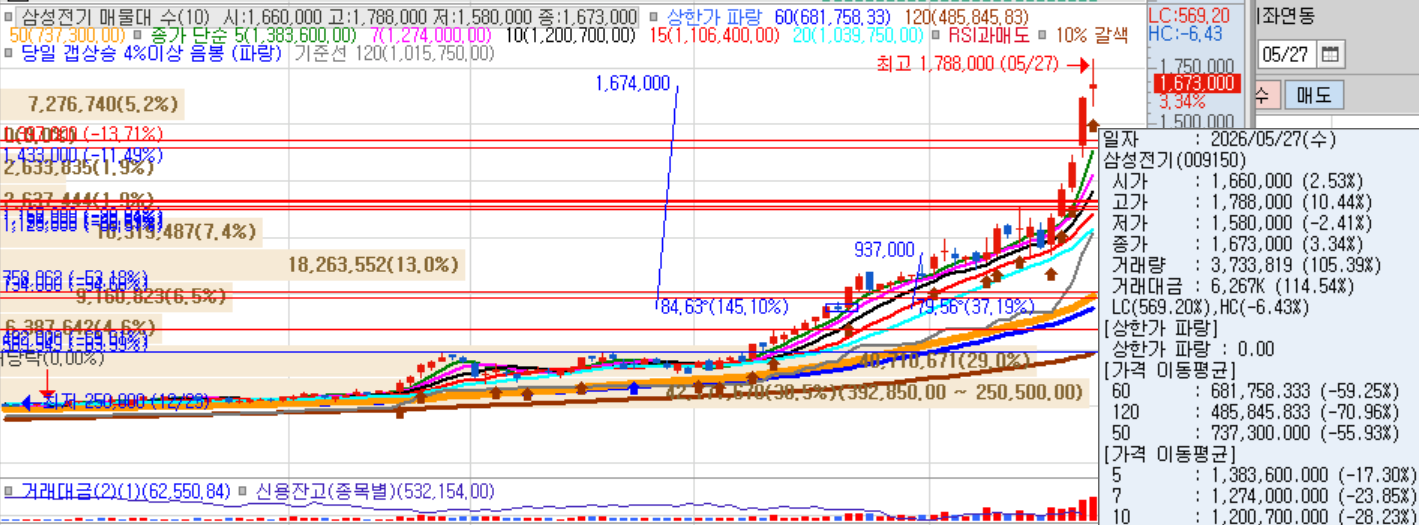Click the red 3,34% change value on axis
The image size is (1419, 525).
(x=1183, y=101)
